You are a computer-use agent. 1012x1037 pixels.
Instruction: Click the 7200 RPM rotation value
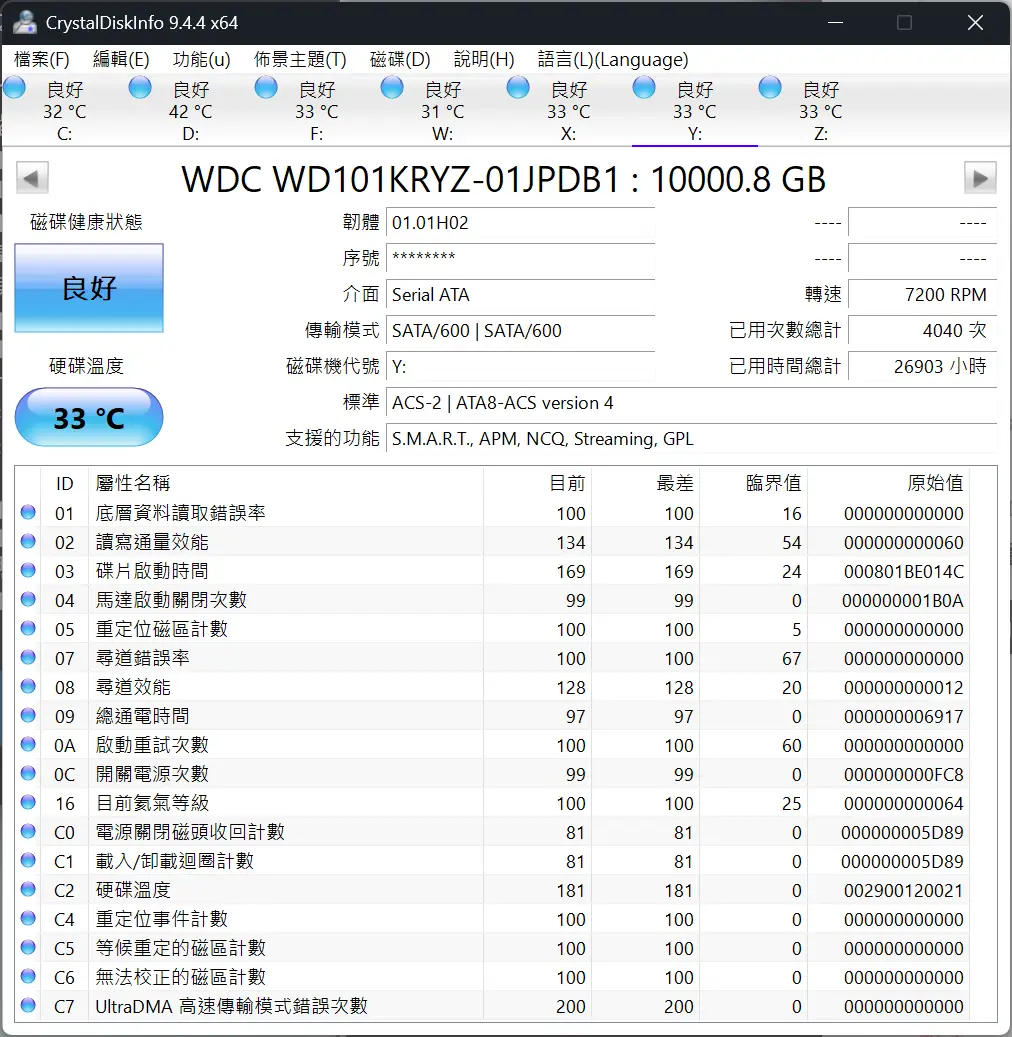(x=922, y=294)
